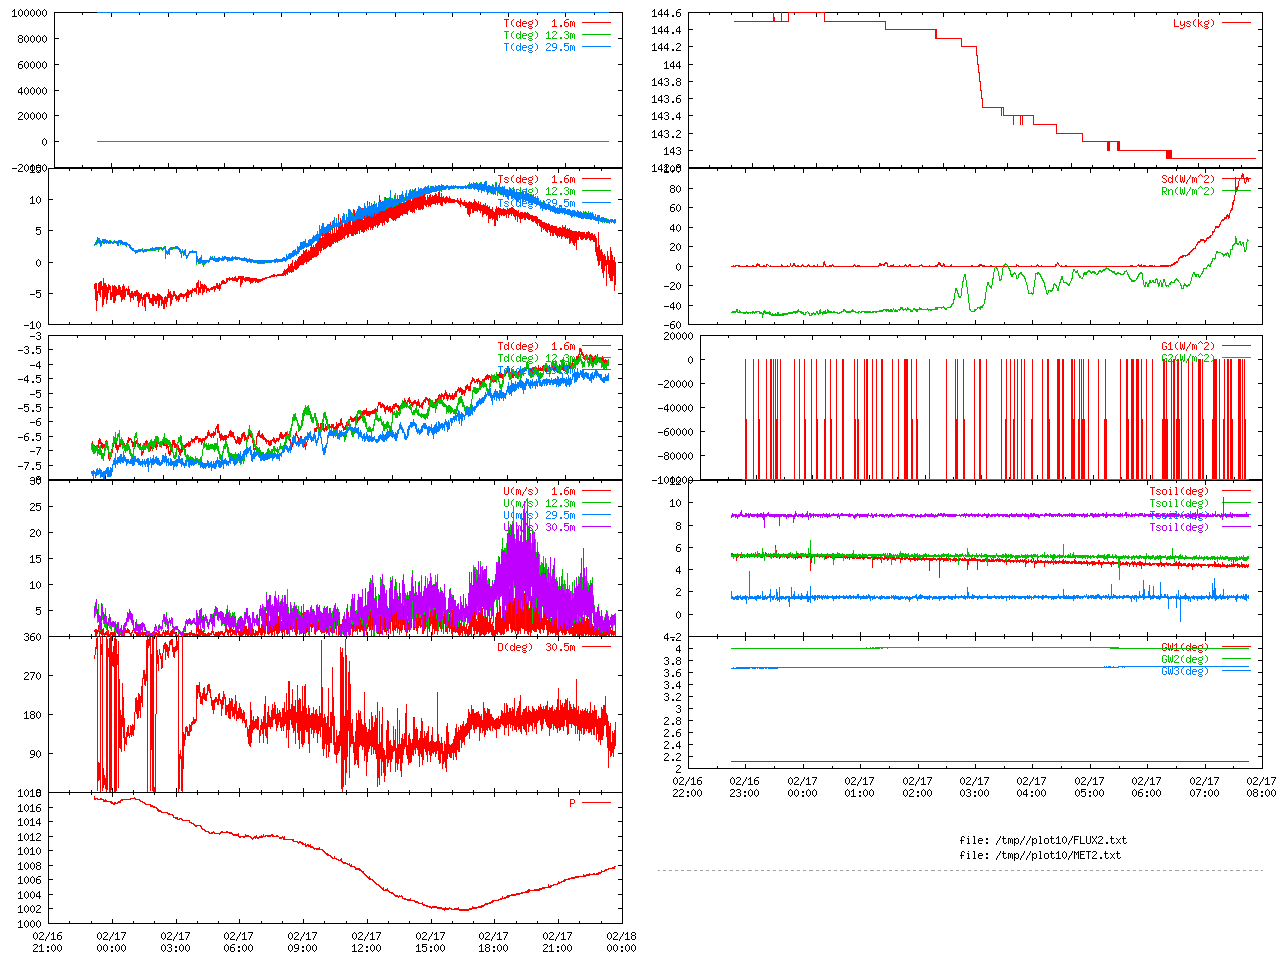This screenshot has width=1280, height=960.
Task: Click the red line sample beside Lys(kg)
Action: pos(1235,23)
